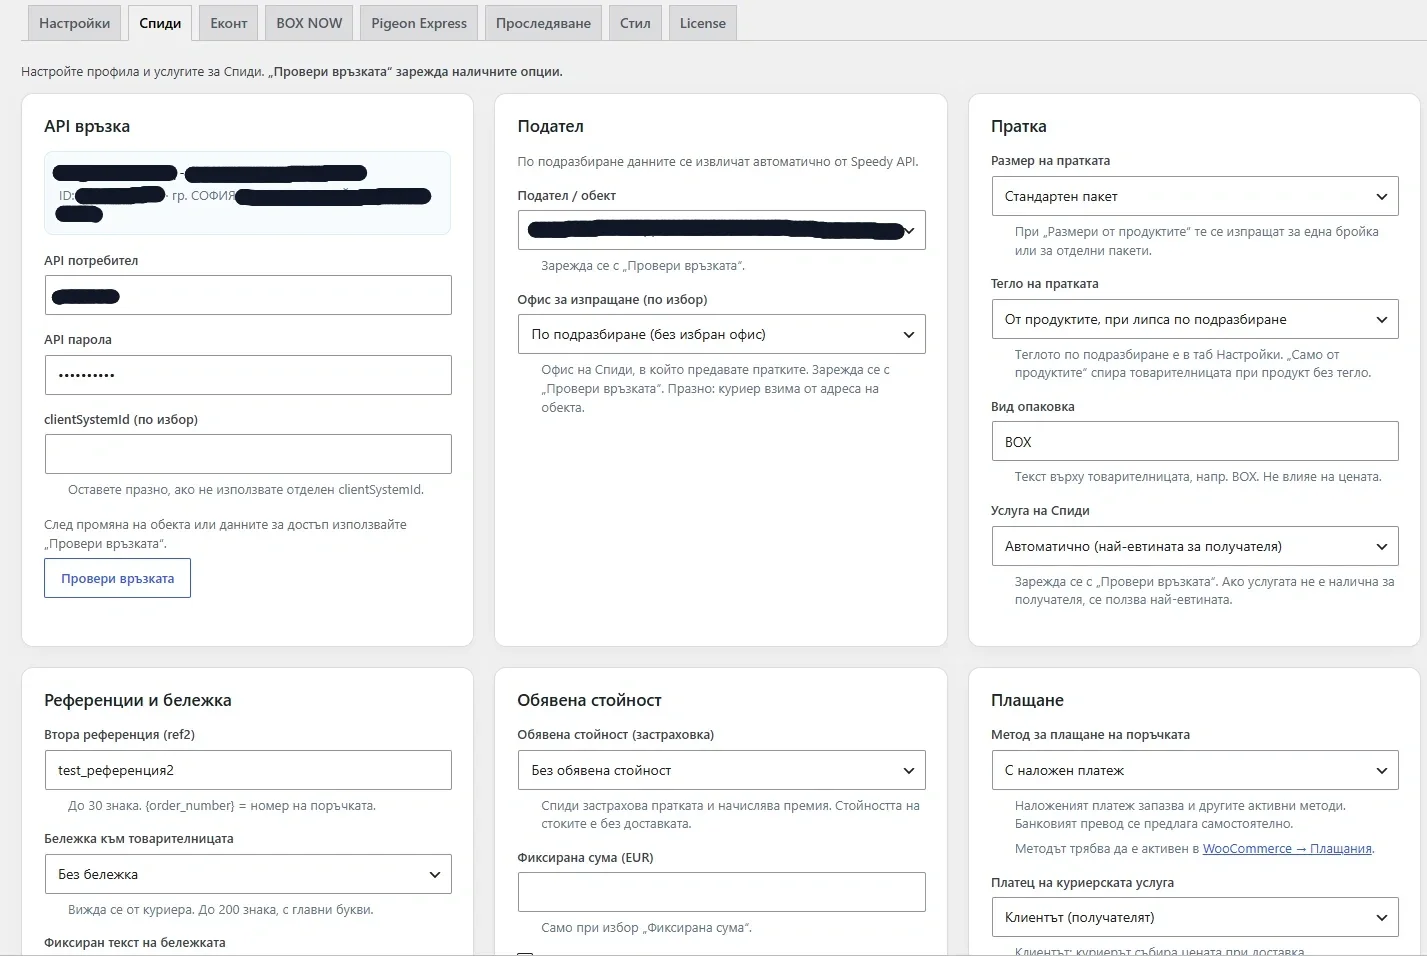The width and height of the screenshot is (1427, 956).
Task: Click the Подател section heading
Action: tap(550, 126)
